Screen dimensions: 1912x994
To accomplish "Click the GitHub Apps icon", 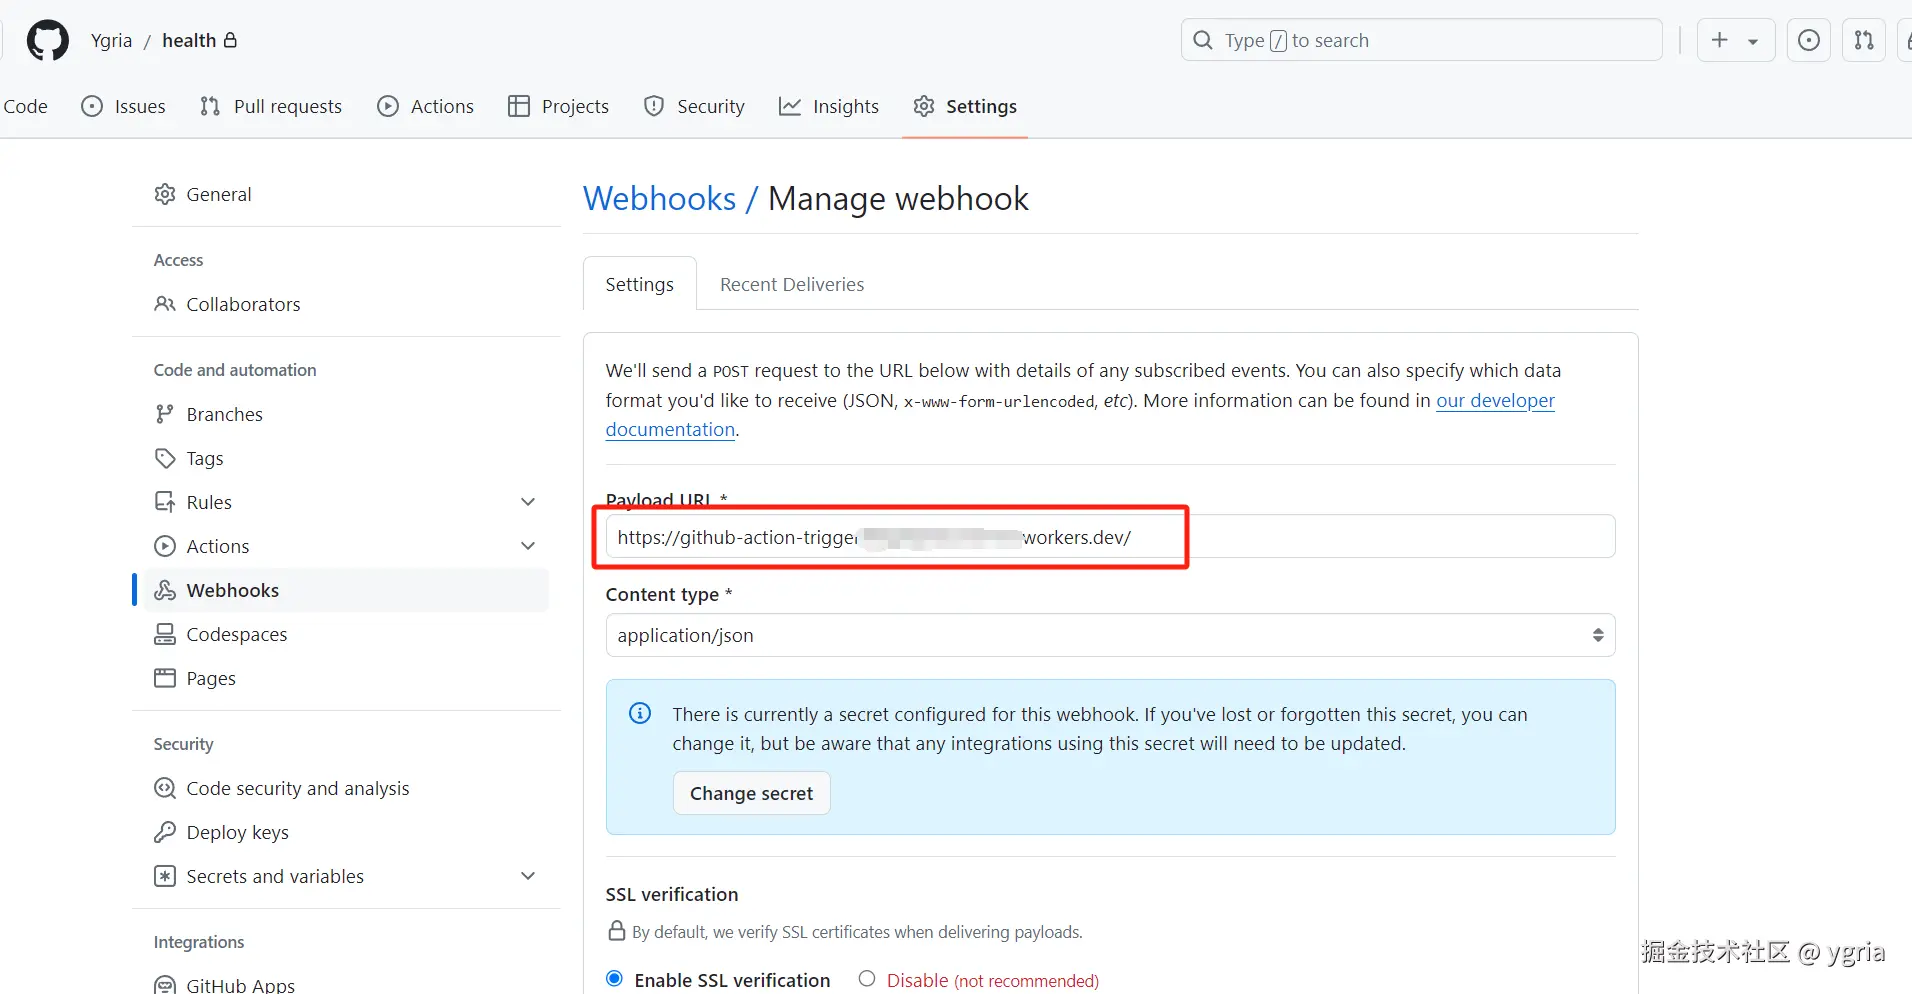I will (x=165, y=985).
